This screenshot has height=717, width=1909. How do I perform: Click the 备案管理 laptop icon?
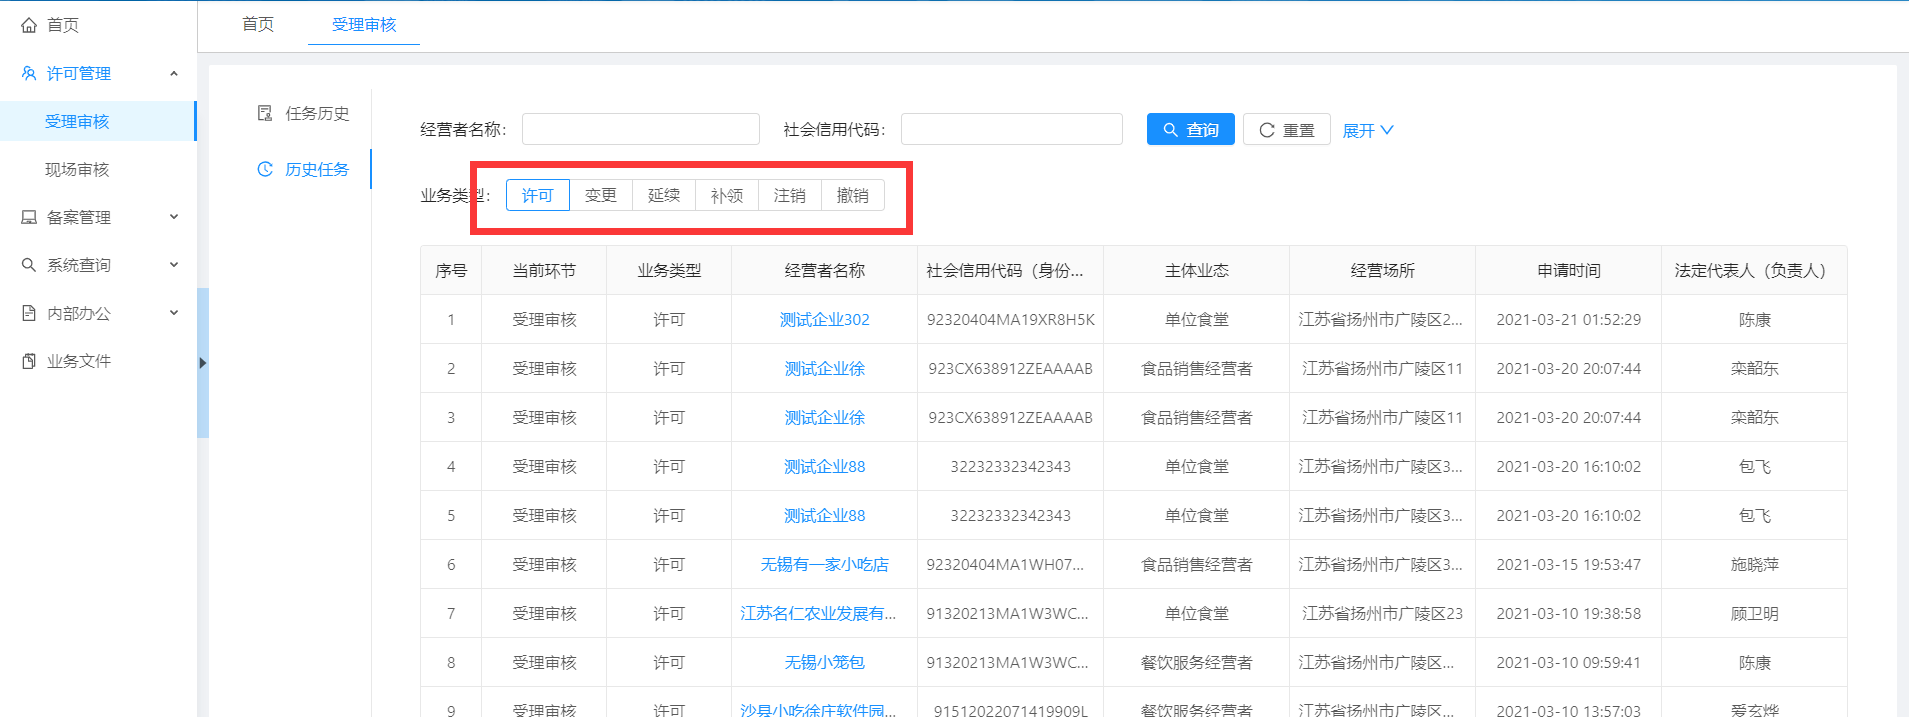tap(29, 217)
